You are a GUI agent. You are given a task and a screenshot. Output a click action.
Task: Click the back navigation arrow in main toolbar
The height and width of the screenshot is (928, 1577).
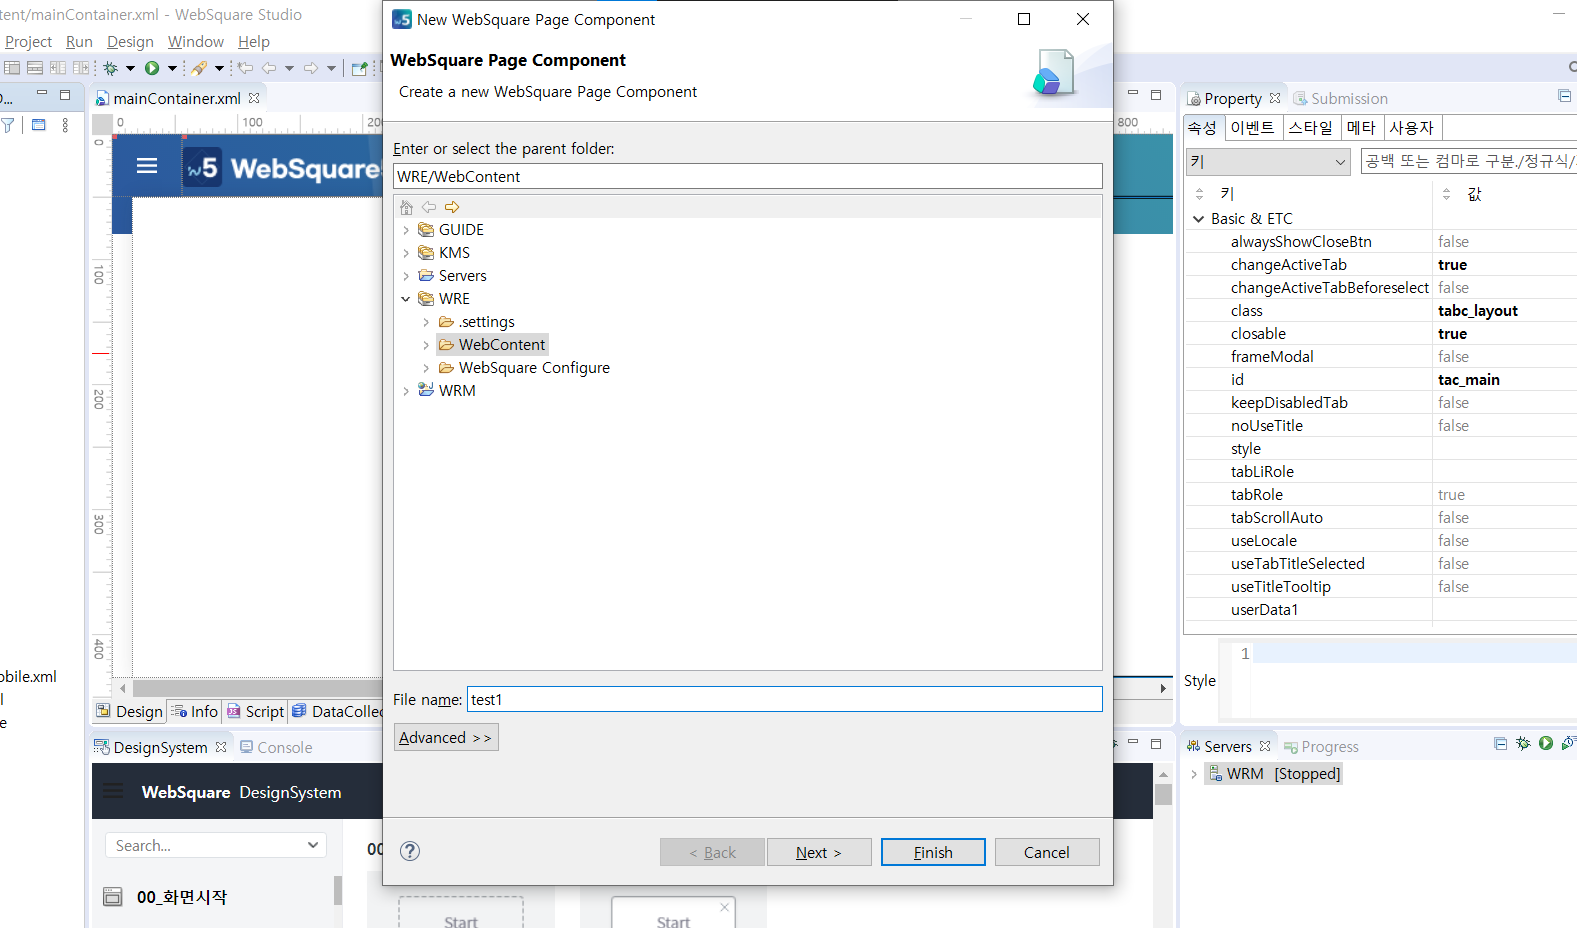pyautogui.click(x=269, y=68)
